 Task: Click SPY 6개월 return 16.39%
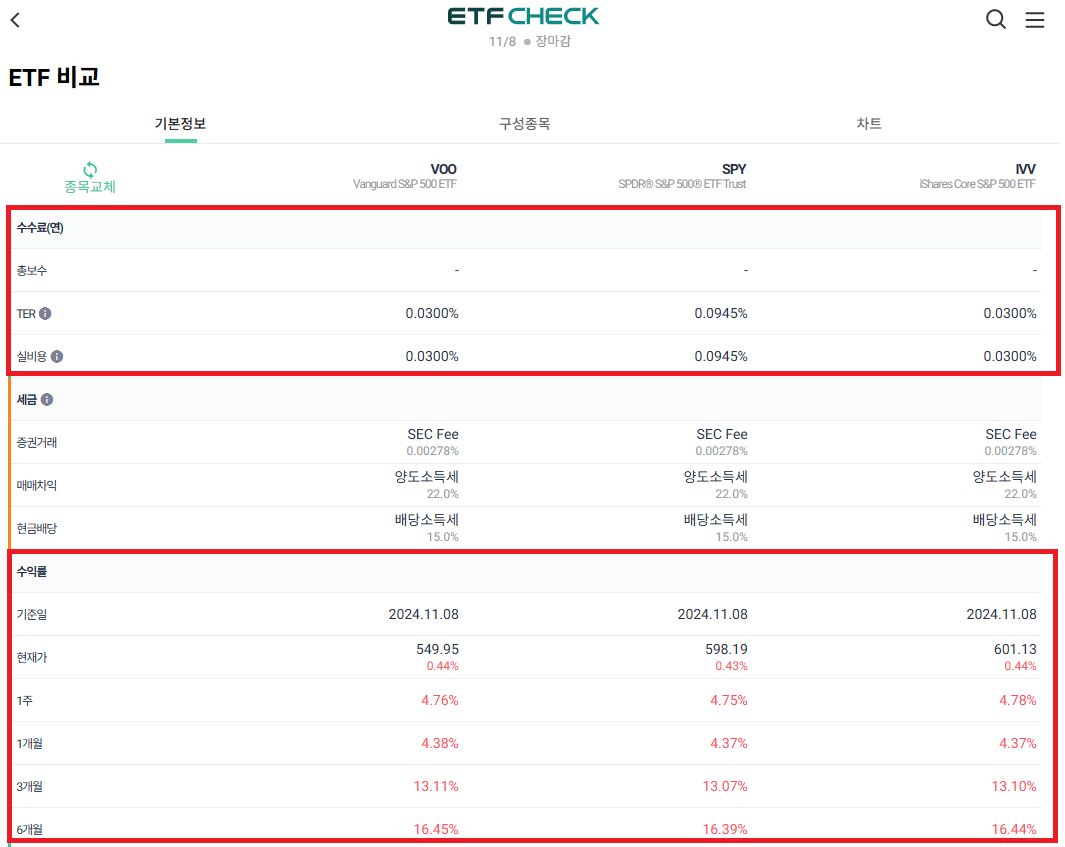725,829
